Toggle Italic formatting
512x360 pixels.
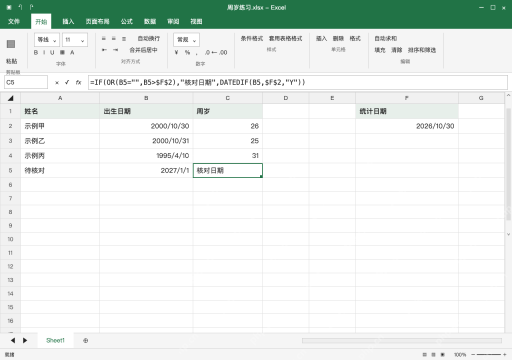pos(44,52)
